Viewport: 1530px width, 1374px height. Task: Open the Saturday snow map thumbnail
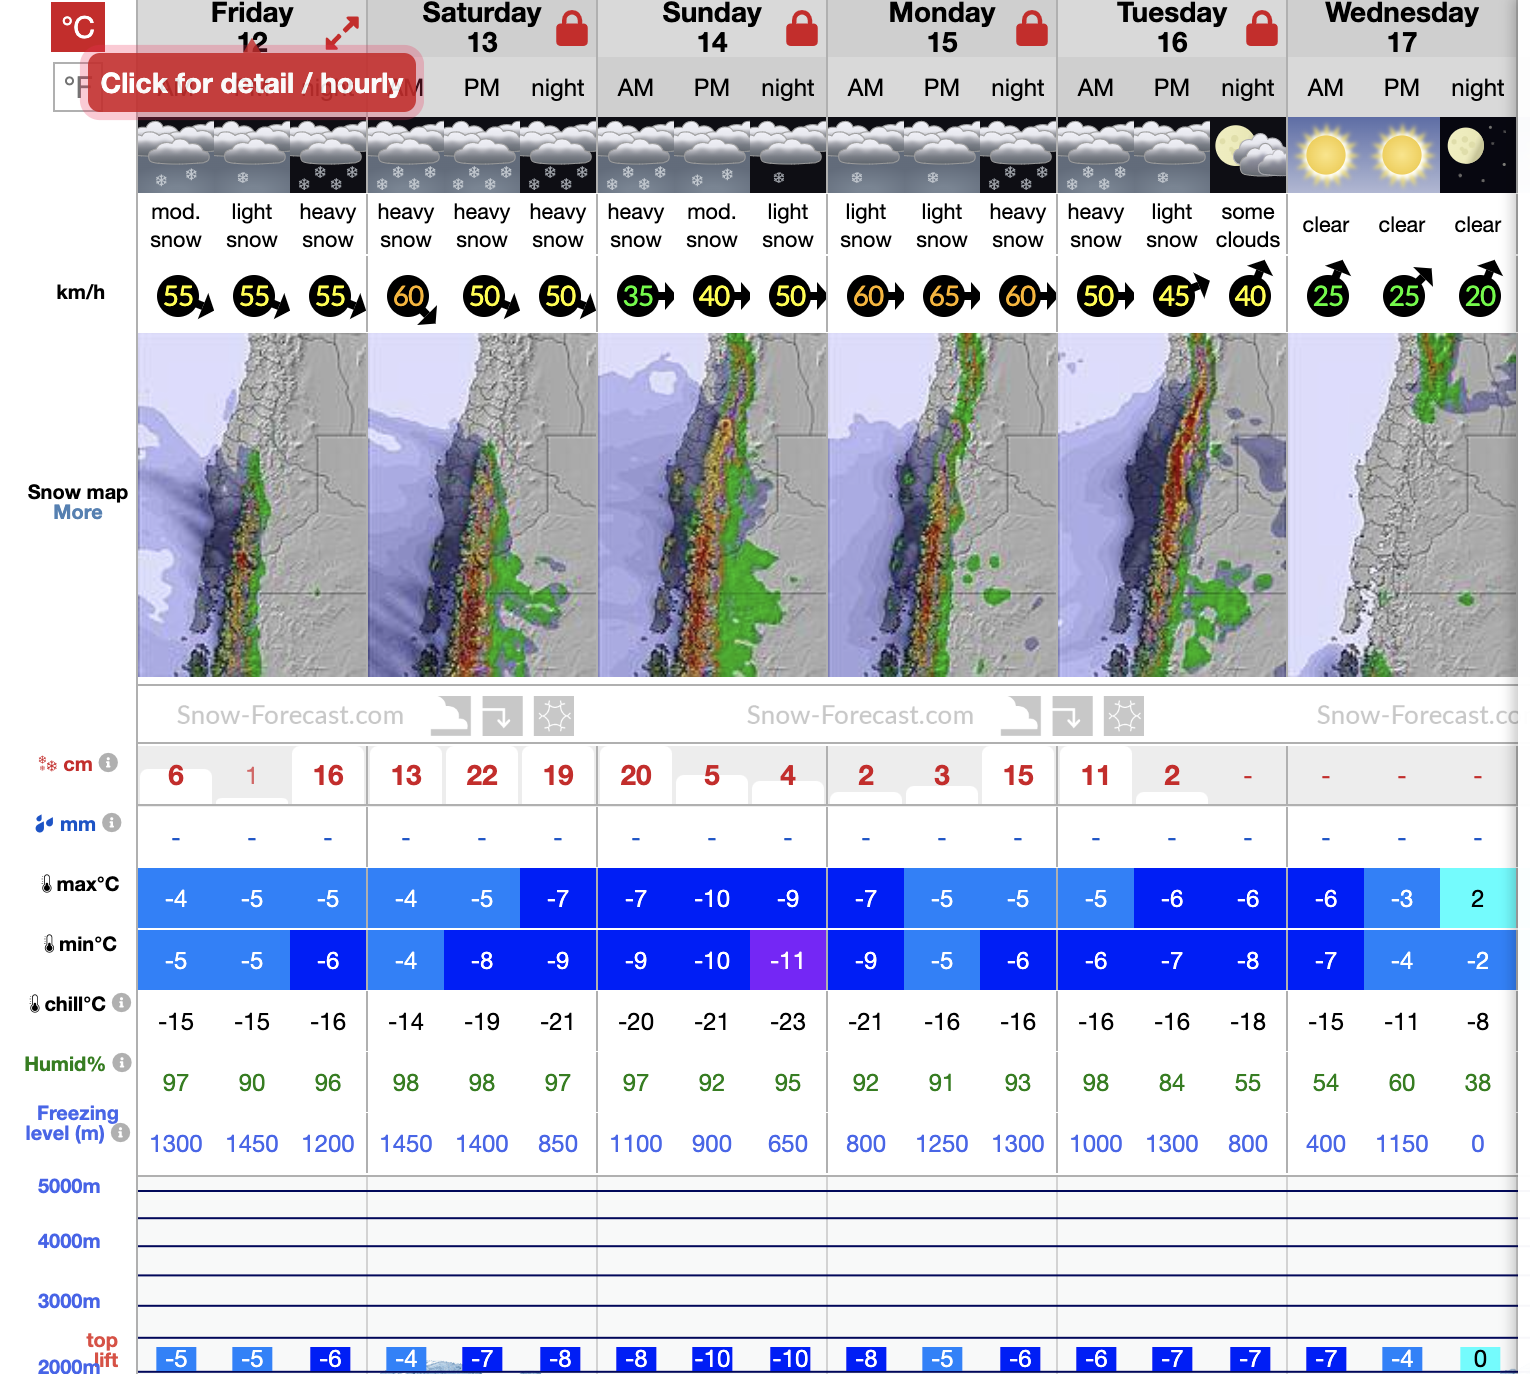pos(482,505)
